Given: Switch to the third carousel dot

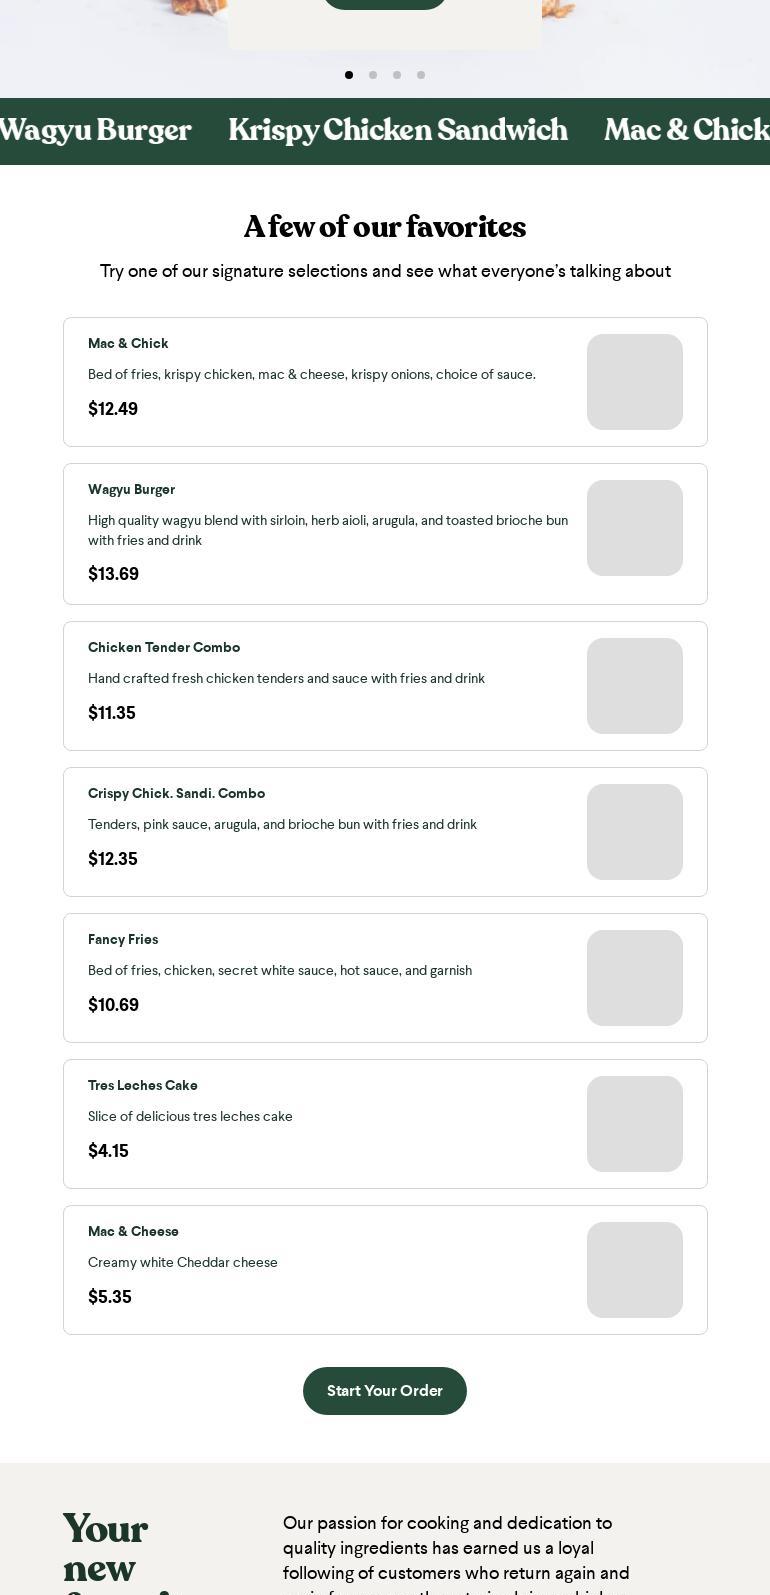Looking at the screenshot, I should click(397, 75).
